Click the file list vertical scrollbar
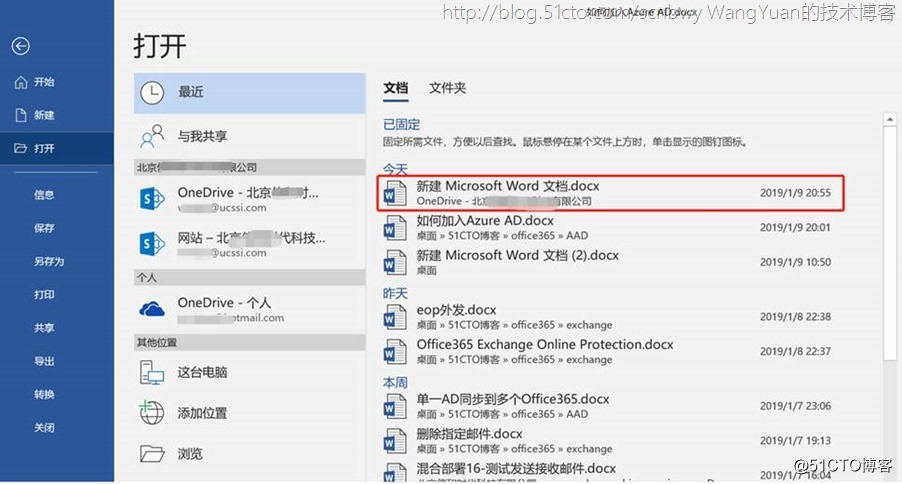Screen dimensions: 902x484 tap(890, 242)
